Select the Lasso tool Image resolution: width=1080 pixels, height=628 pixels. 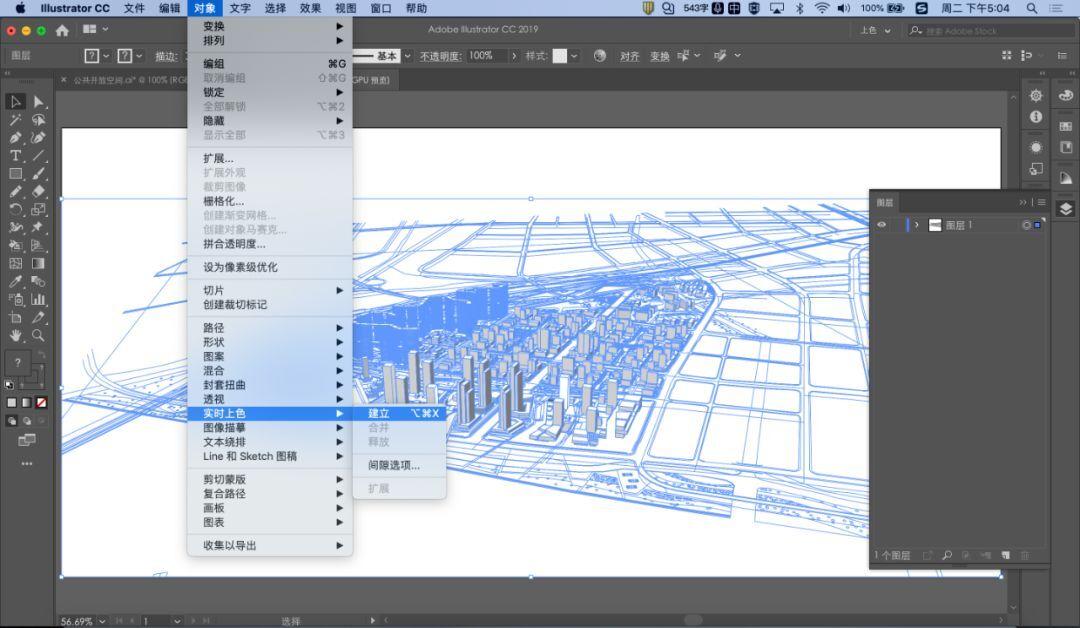(39, 120)
